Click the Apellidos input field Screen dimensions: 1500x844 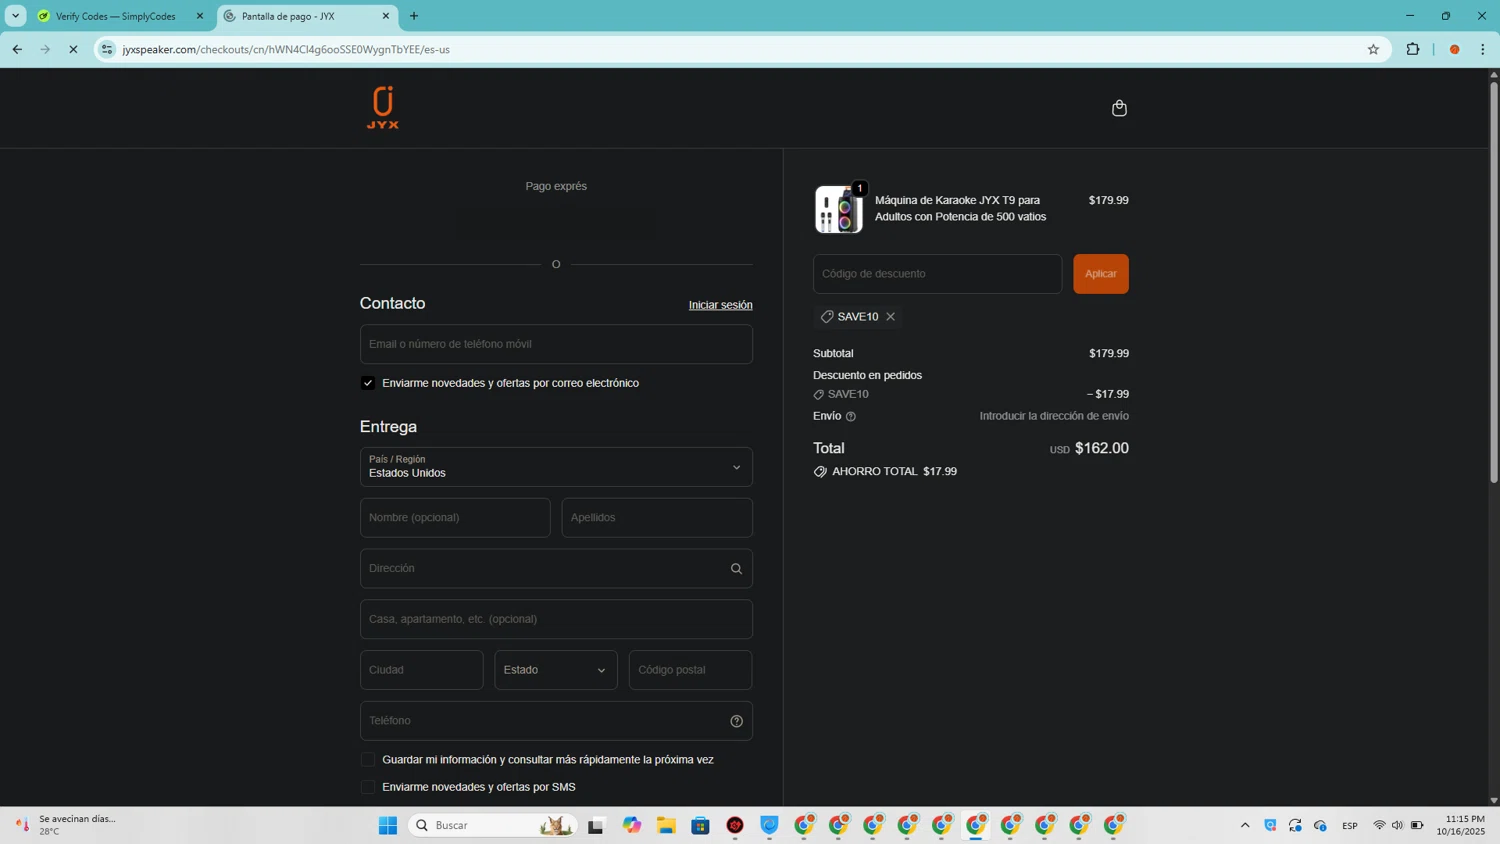tap(657, 518)
